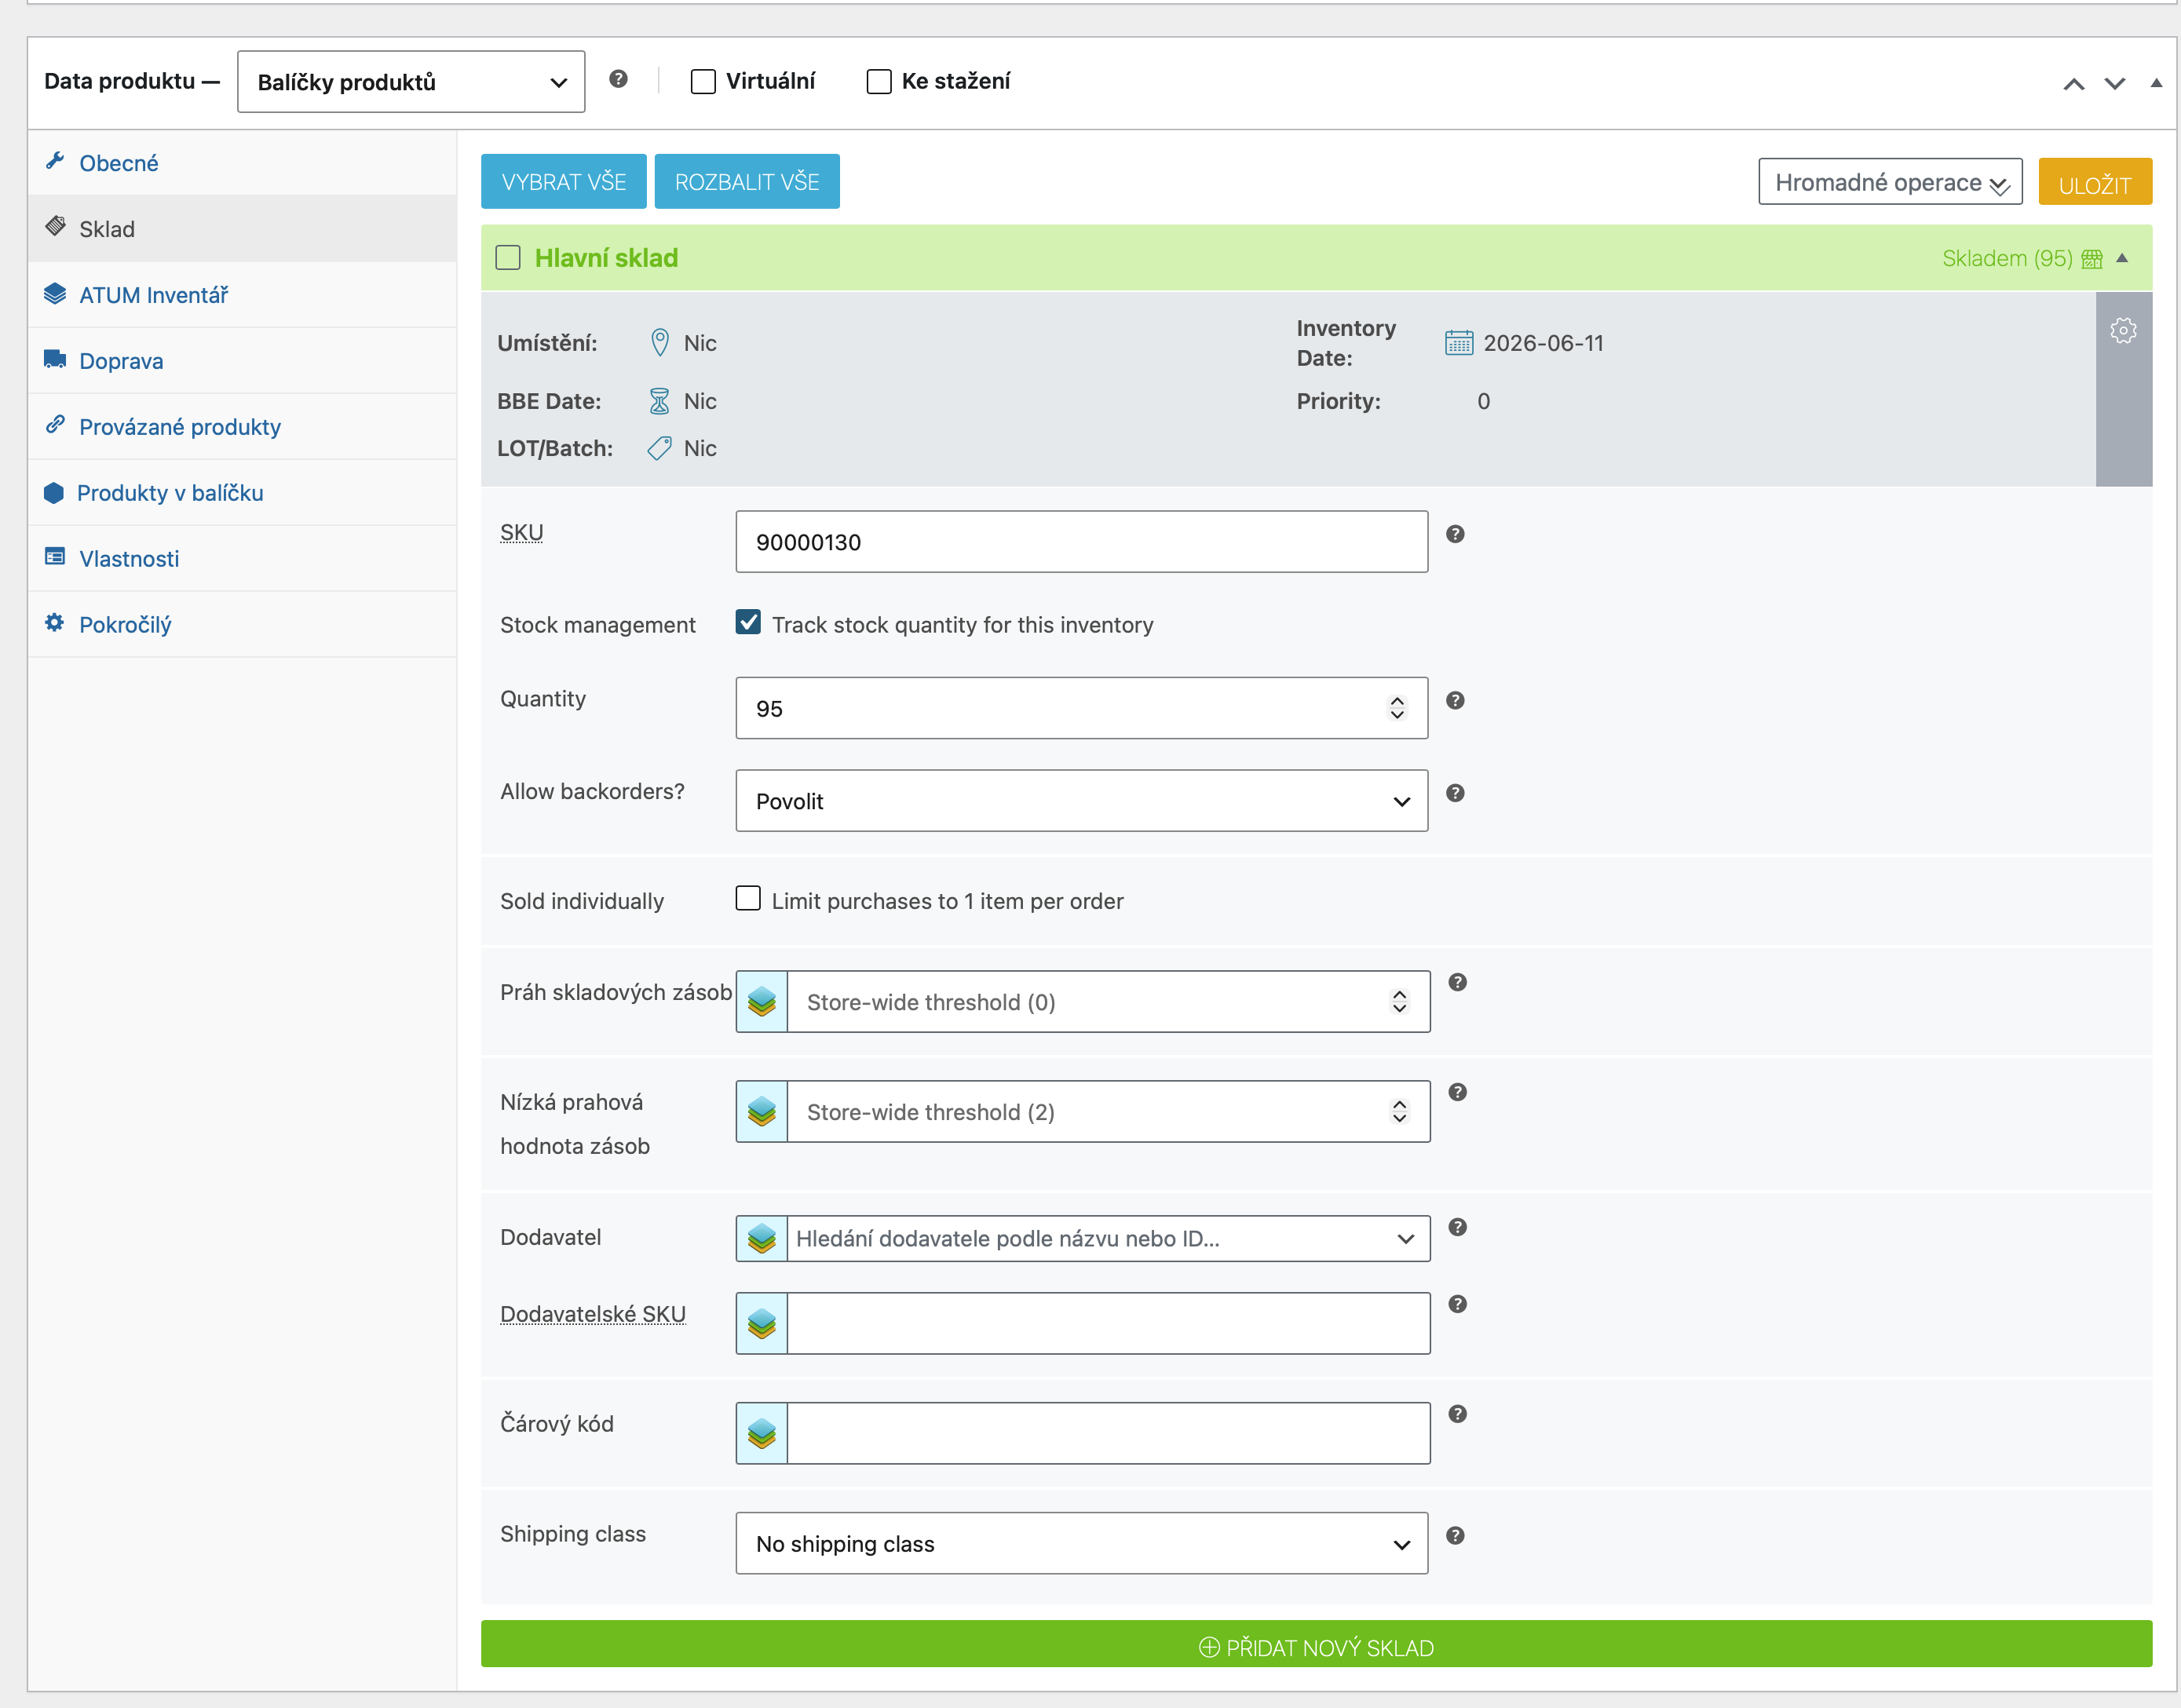The height and width of the screenshot is (1708, 2181).
Task: Click the Dodavatelské SKU input field
Action: [1108, 1323]
